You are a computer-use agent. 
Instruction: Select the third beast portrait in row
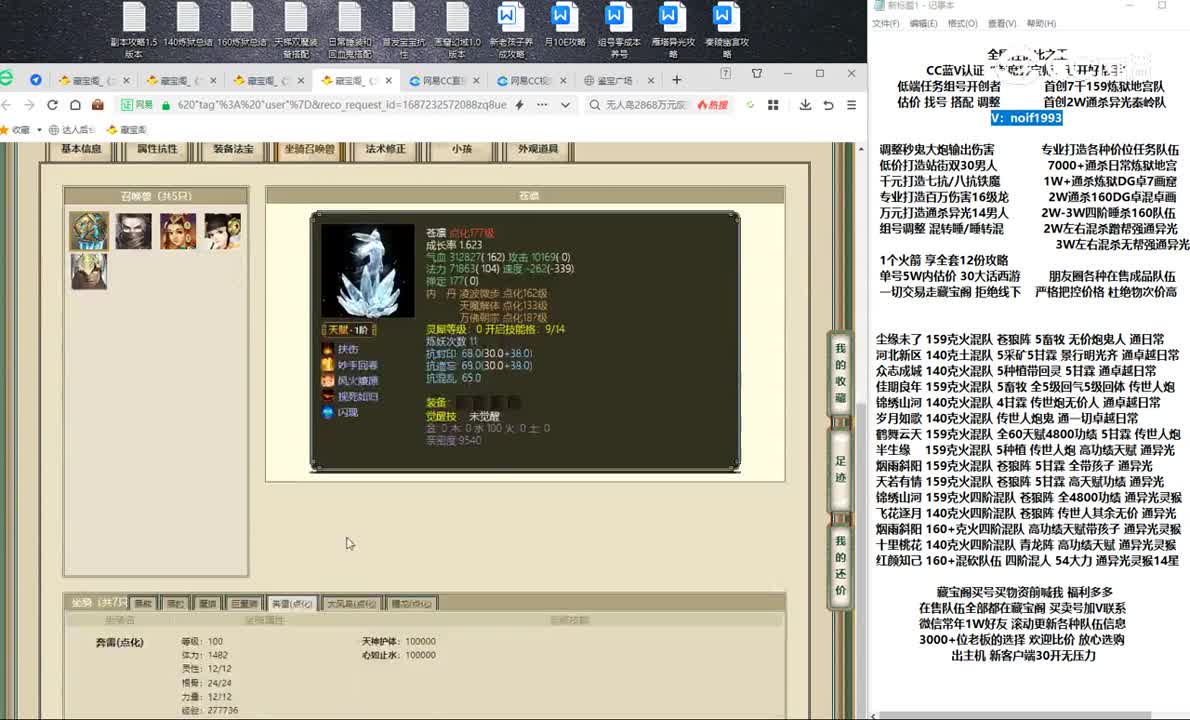click(178, 231)
